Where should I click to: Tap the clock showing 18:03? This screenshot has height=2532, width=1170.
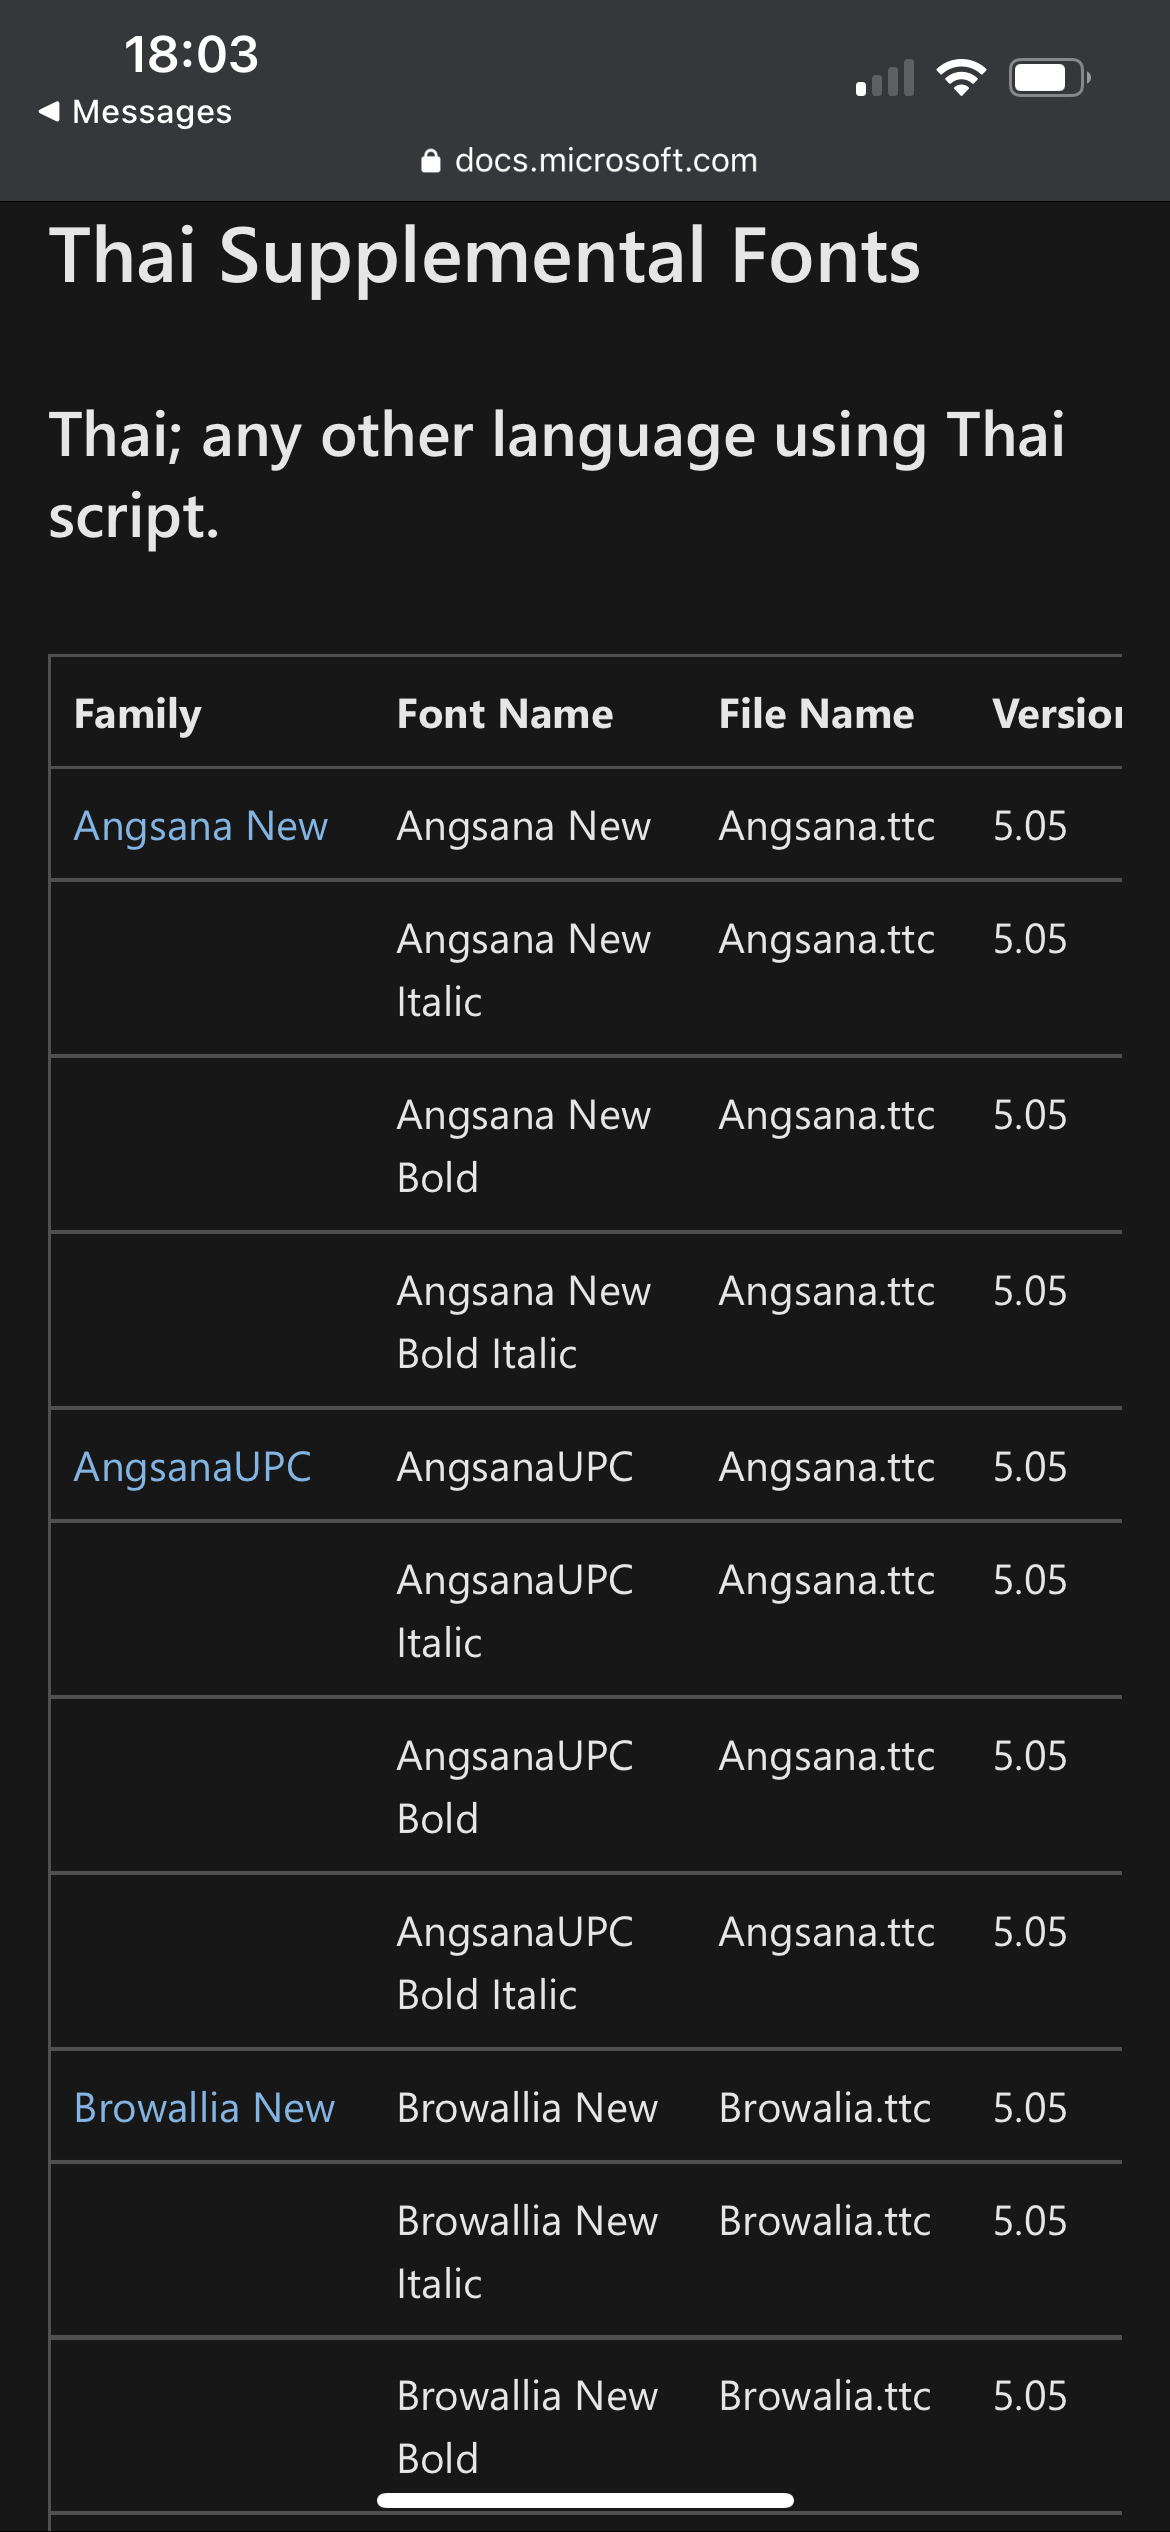191,54
